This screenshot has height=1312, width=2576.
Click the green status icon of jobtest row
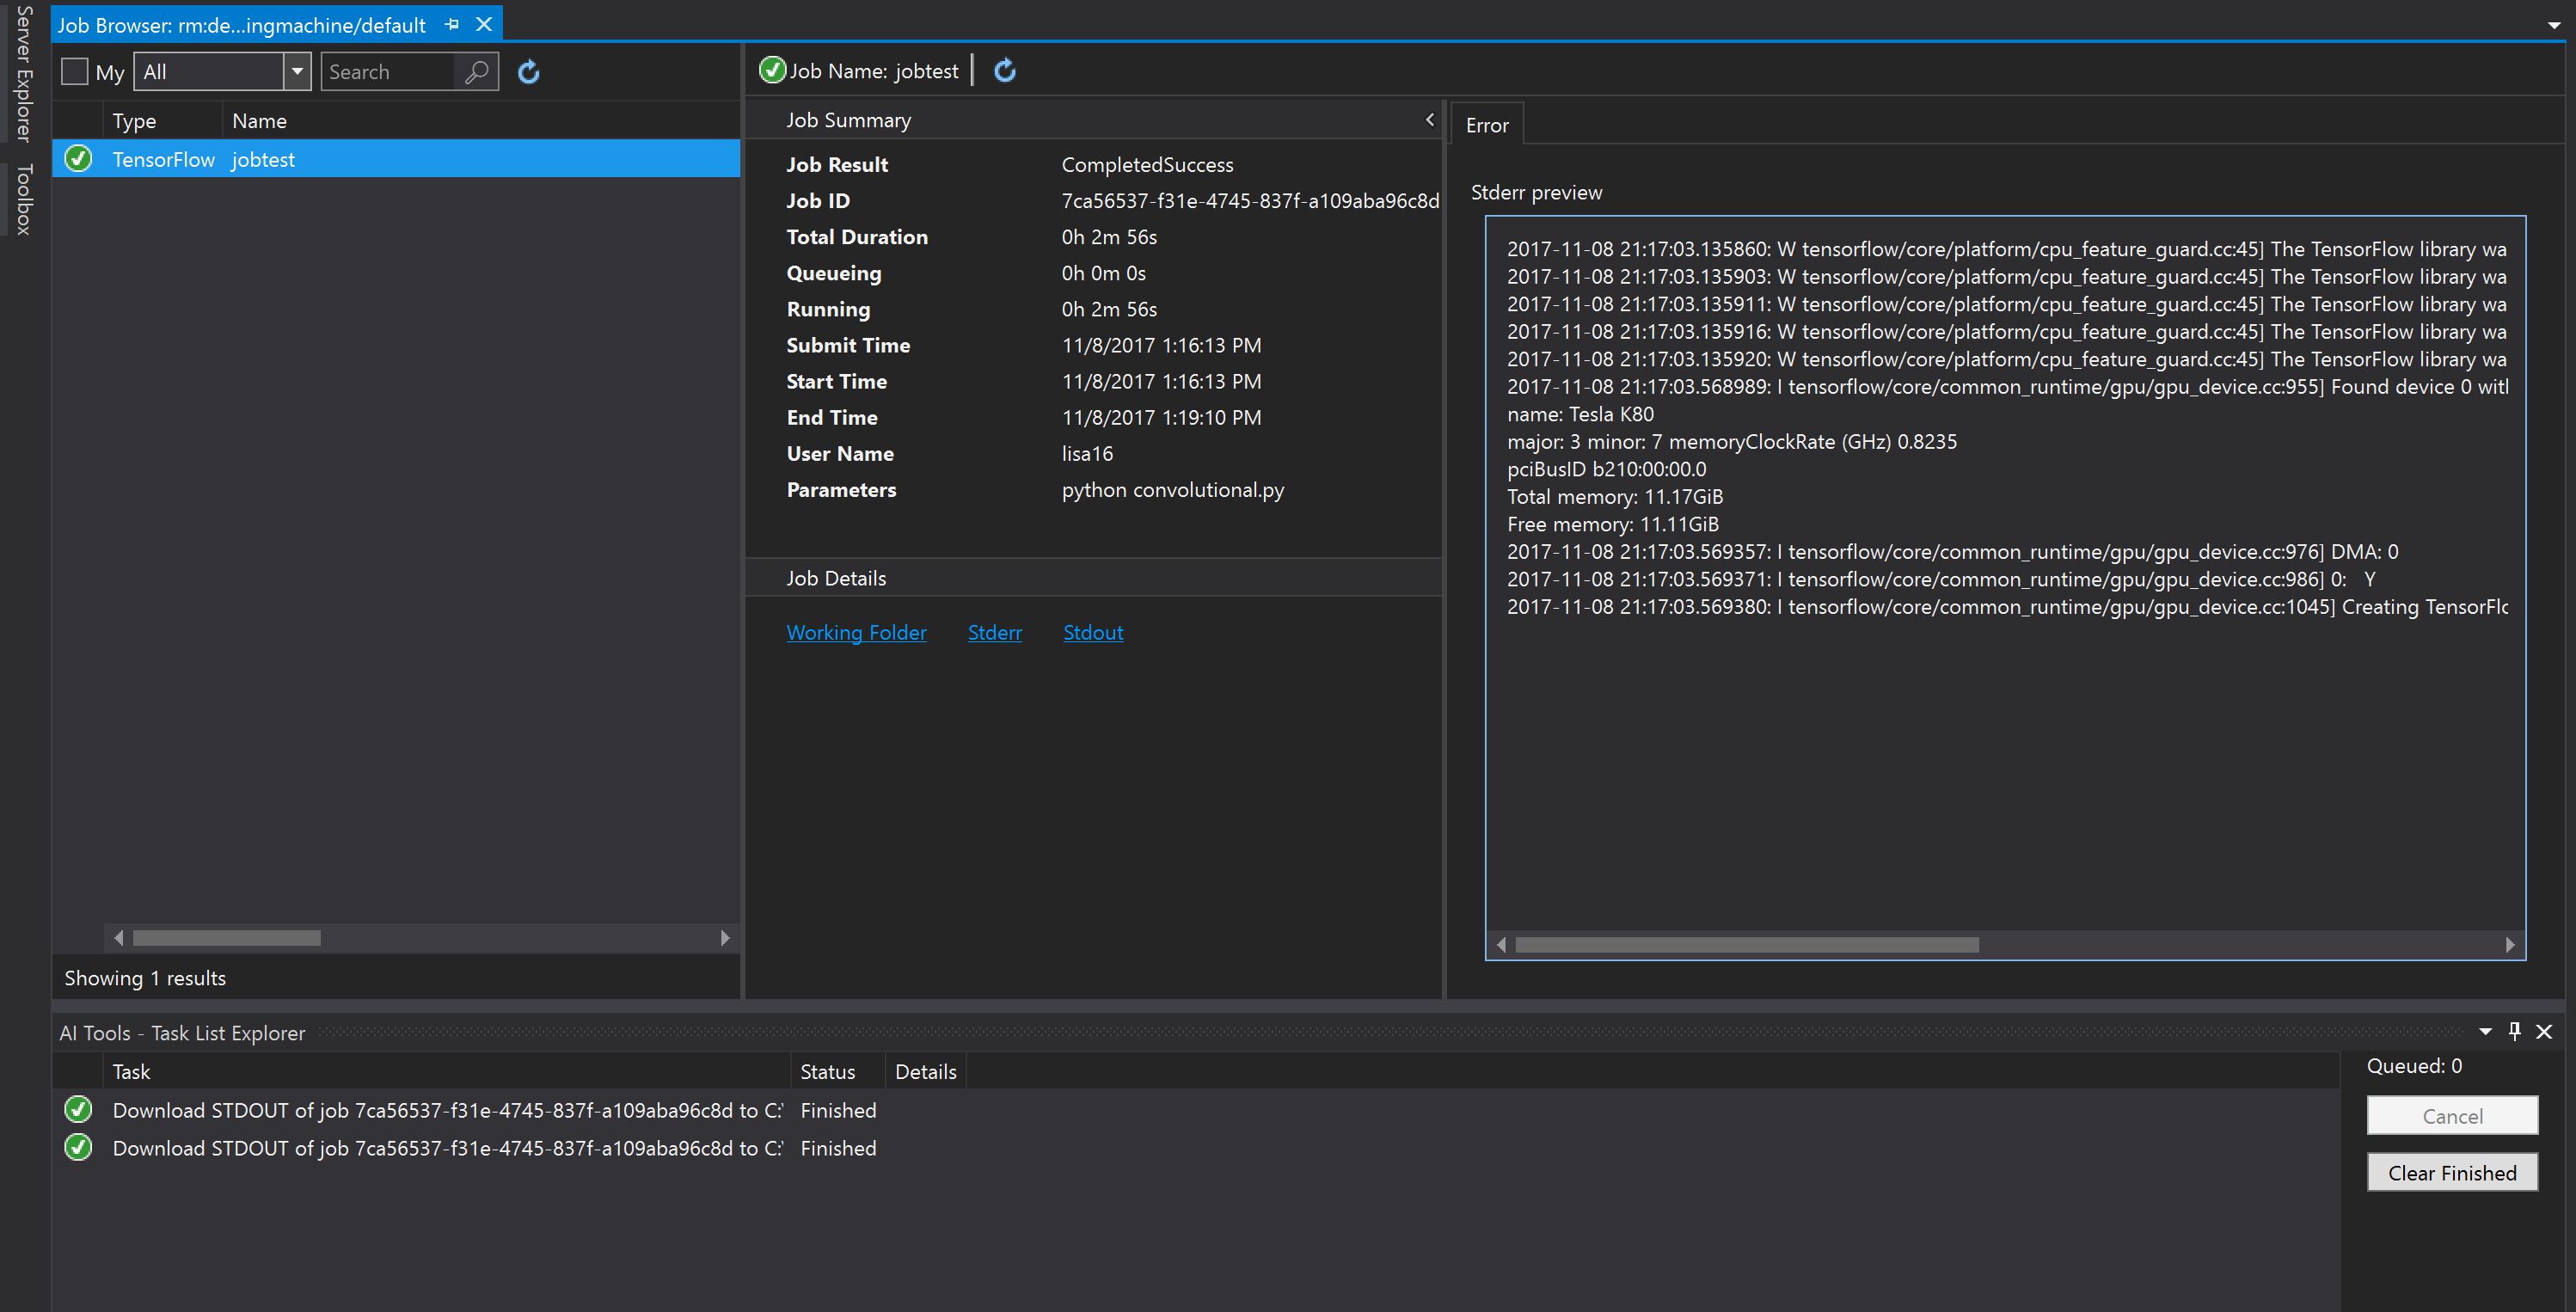coord(78,159)
